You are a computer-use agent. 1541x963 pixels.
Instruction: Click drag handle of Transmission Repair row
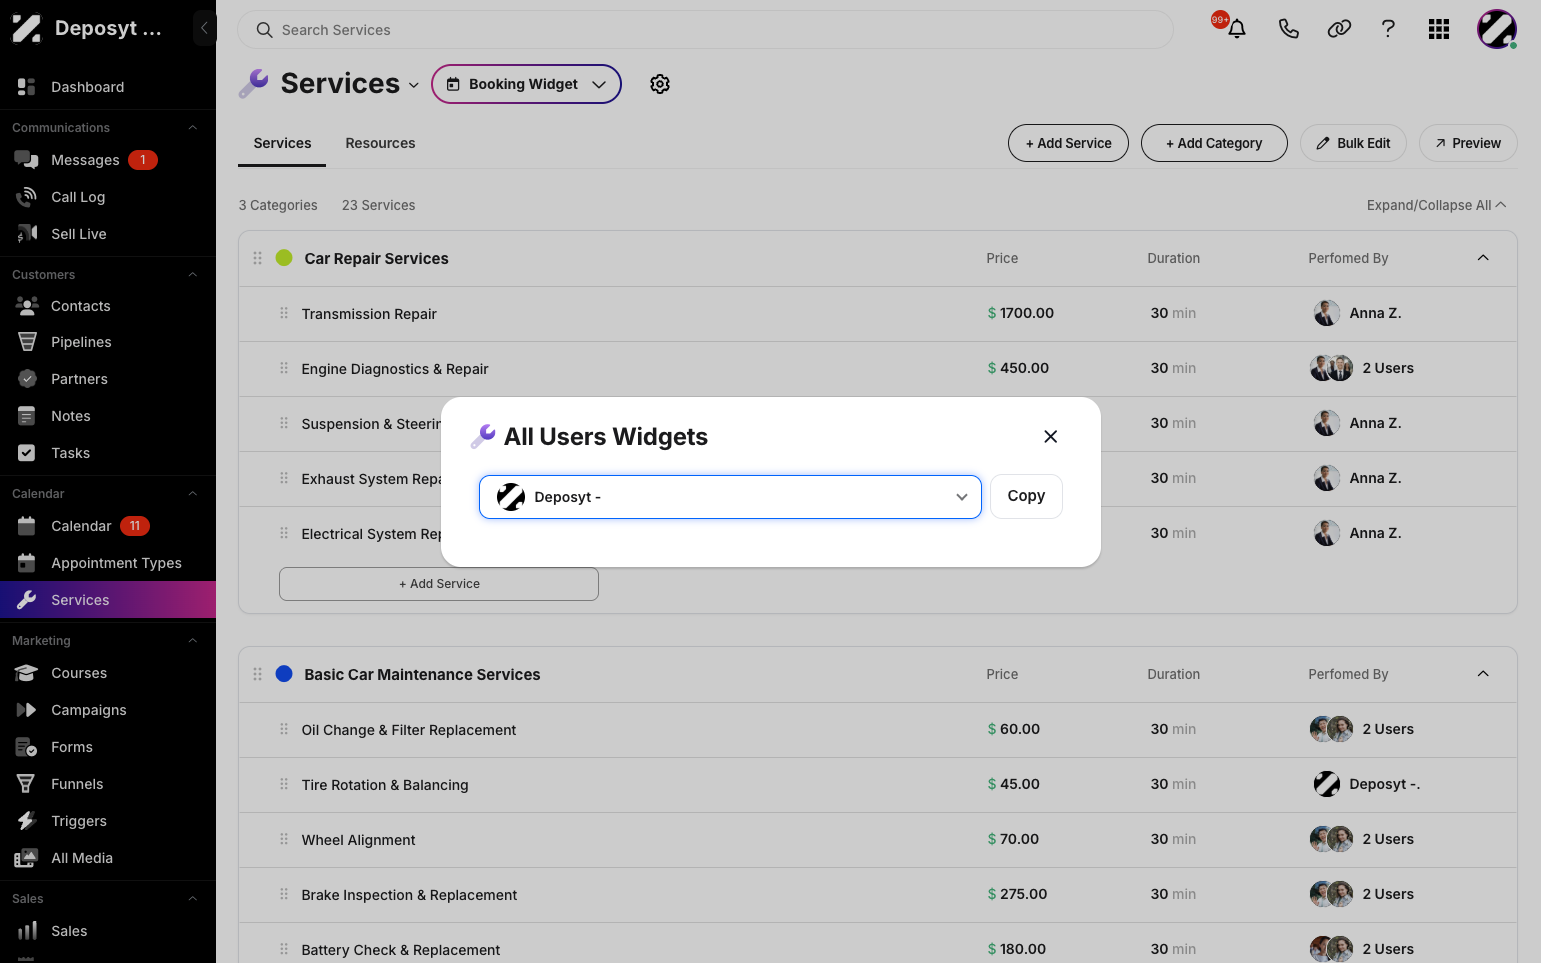click(x=284, y=313)
